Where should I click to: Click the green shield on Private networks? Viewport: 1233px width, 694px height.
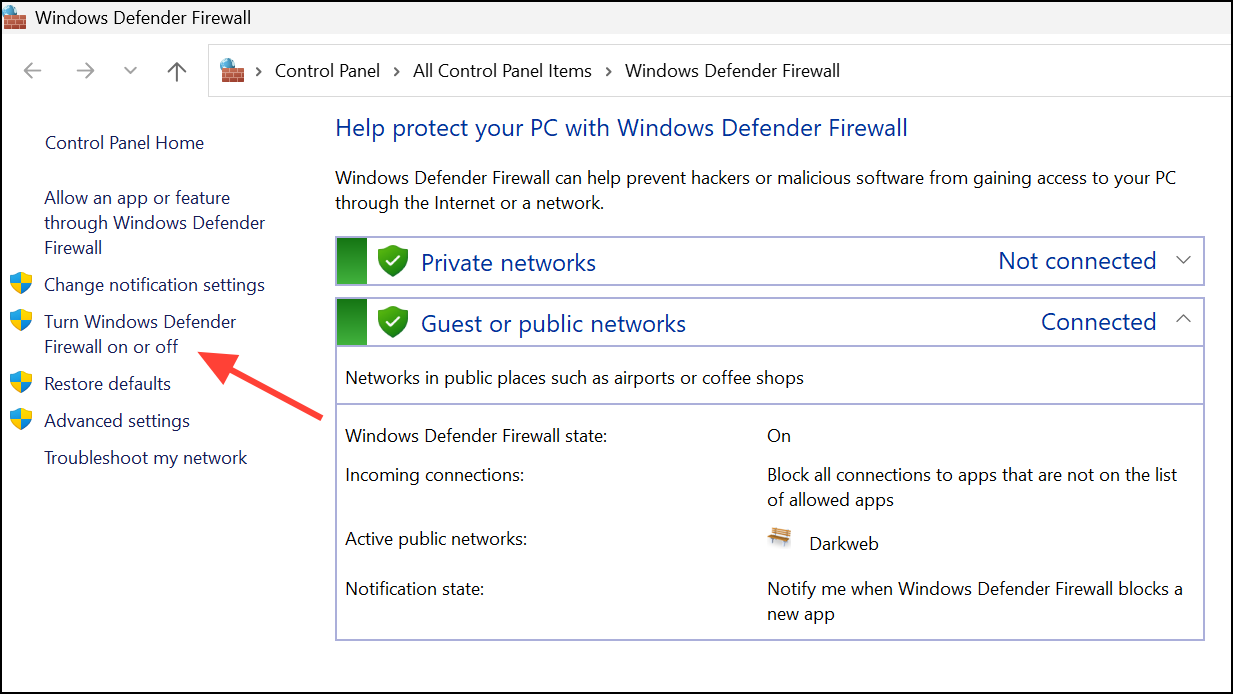click(392, 260)
